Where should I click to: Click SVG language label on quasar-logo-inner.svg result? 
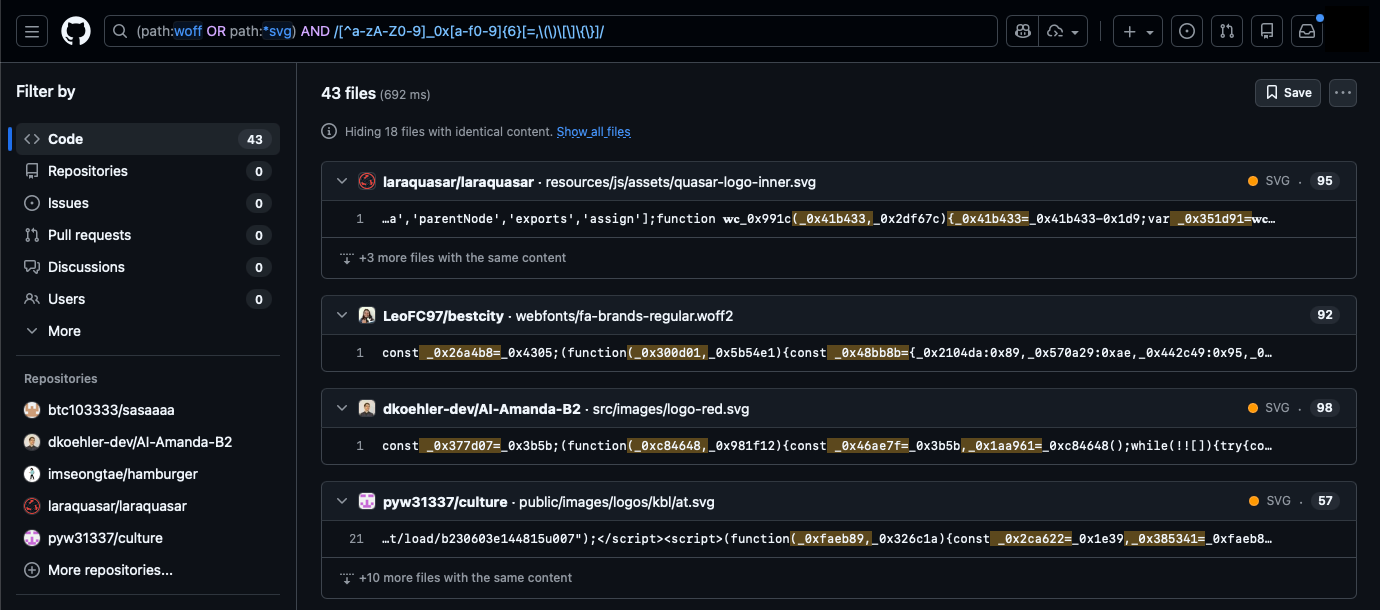pyautogui.click(x=1277, y=181)
